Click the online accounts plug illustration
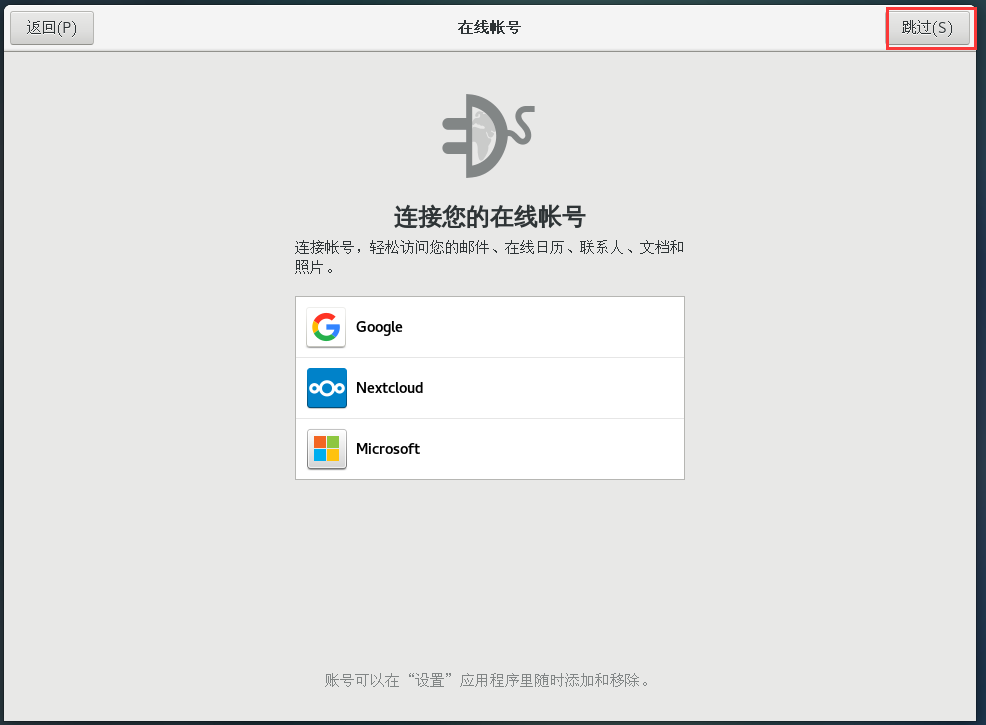Image resolution: width=986 pixels, height=725 pixels. (x=488, y=135)
